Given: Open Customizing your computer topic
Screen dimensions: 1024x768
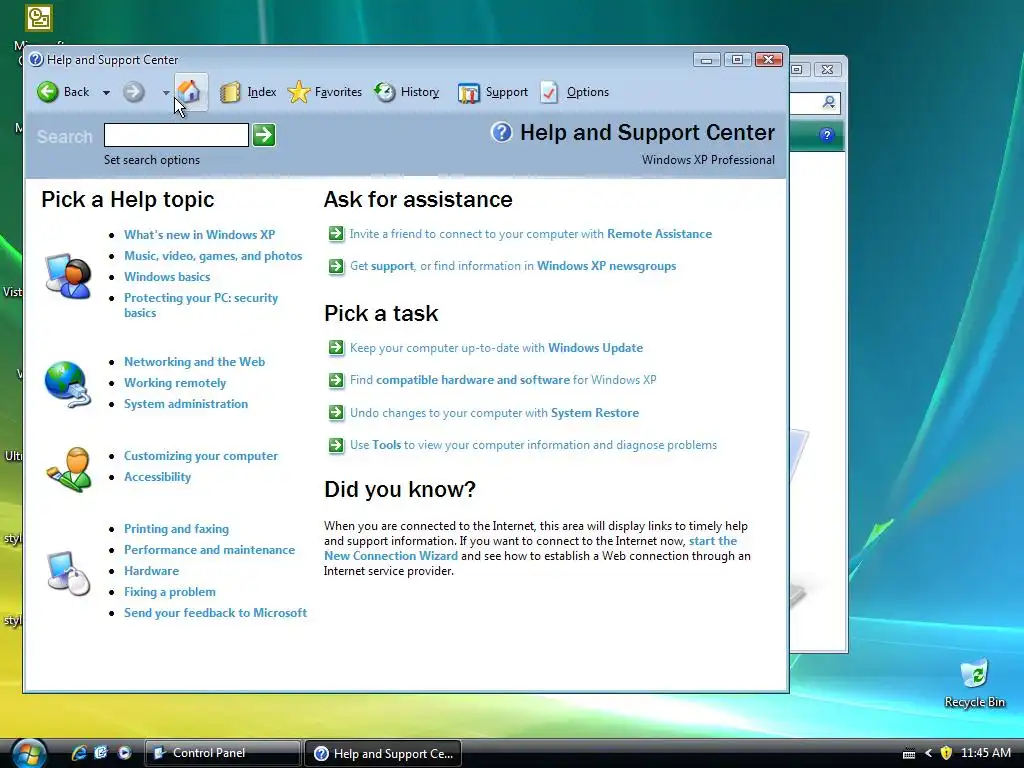Looking at the screenshot, I should click(201, 456).
